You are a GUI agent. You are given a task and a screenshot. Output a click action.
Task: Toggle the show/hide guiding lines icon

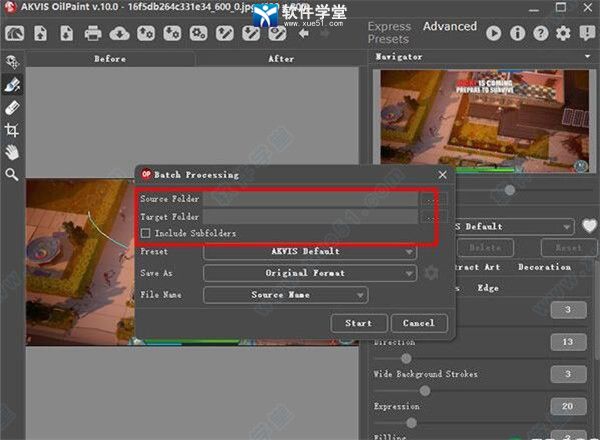click(277, 33)
